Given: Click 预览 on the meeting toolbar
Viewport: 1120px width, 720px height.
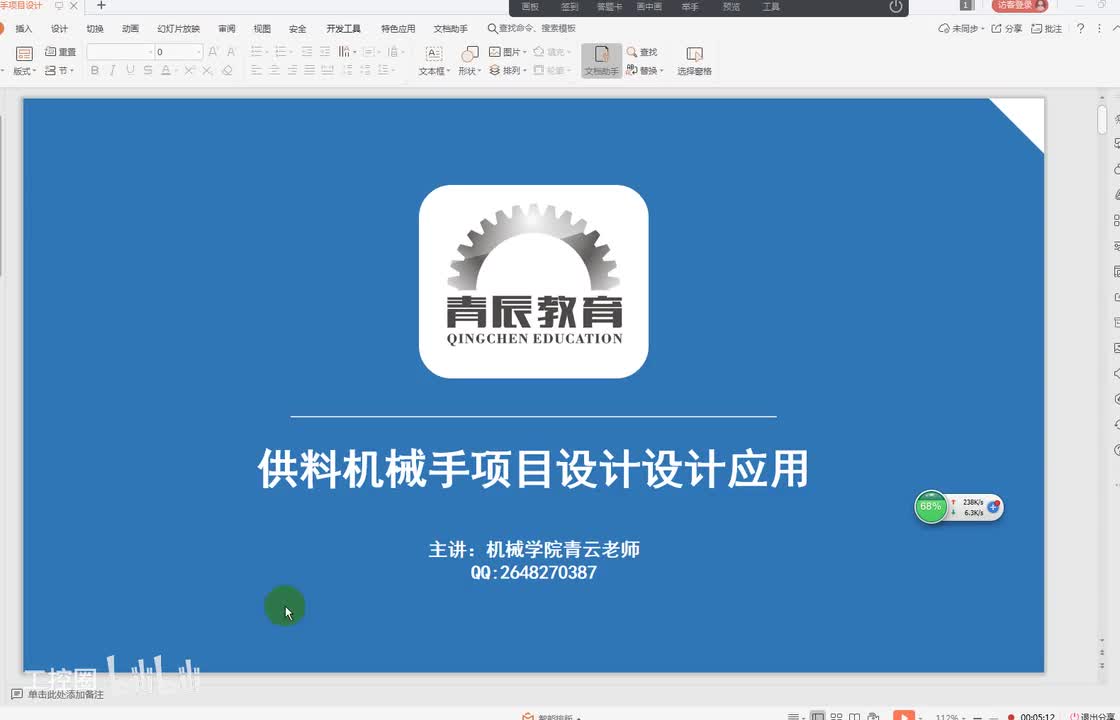Looking at the screenshot, I should pyautogui.click(x=731, y=6).
